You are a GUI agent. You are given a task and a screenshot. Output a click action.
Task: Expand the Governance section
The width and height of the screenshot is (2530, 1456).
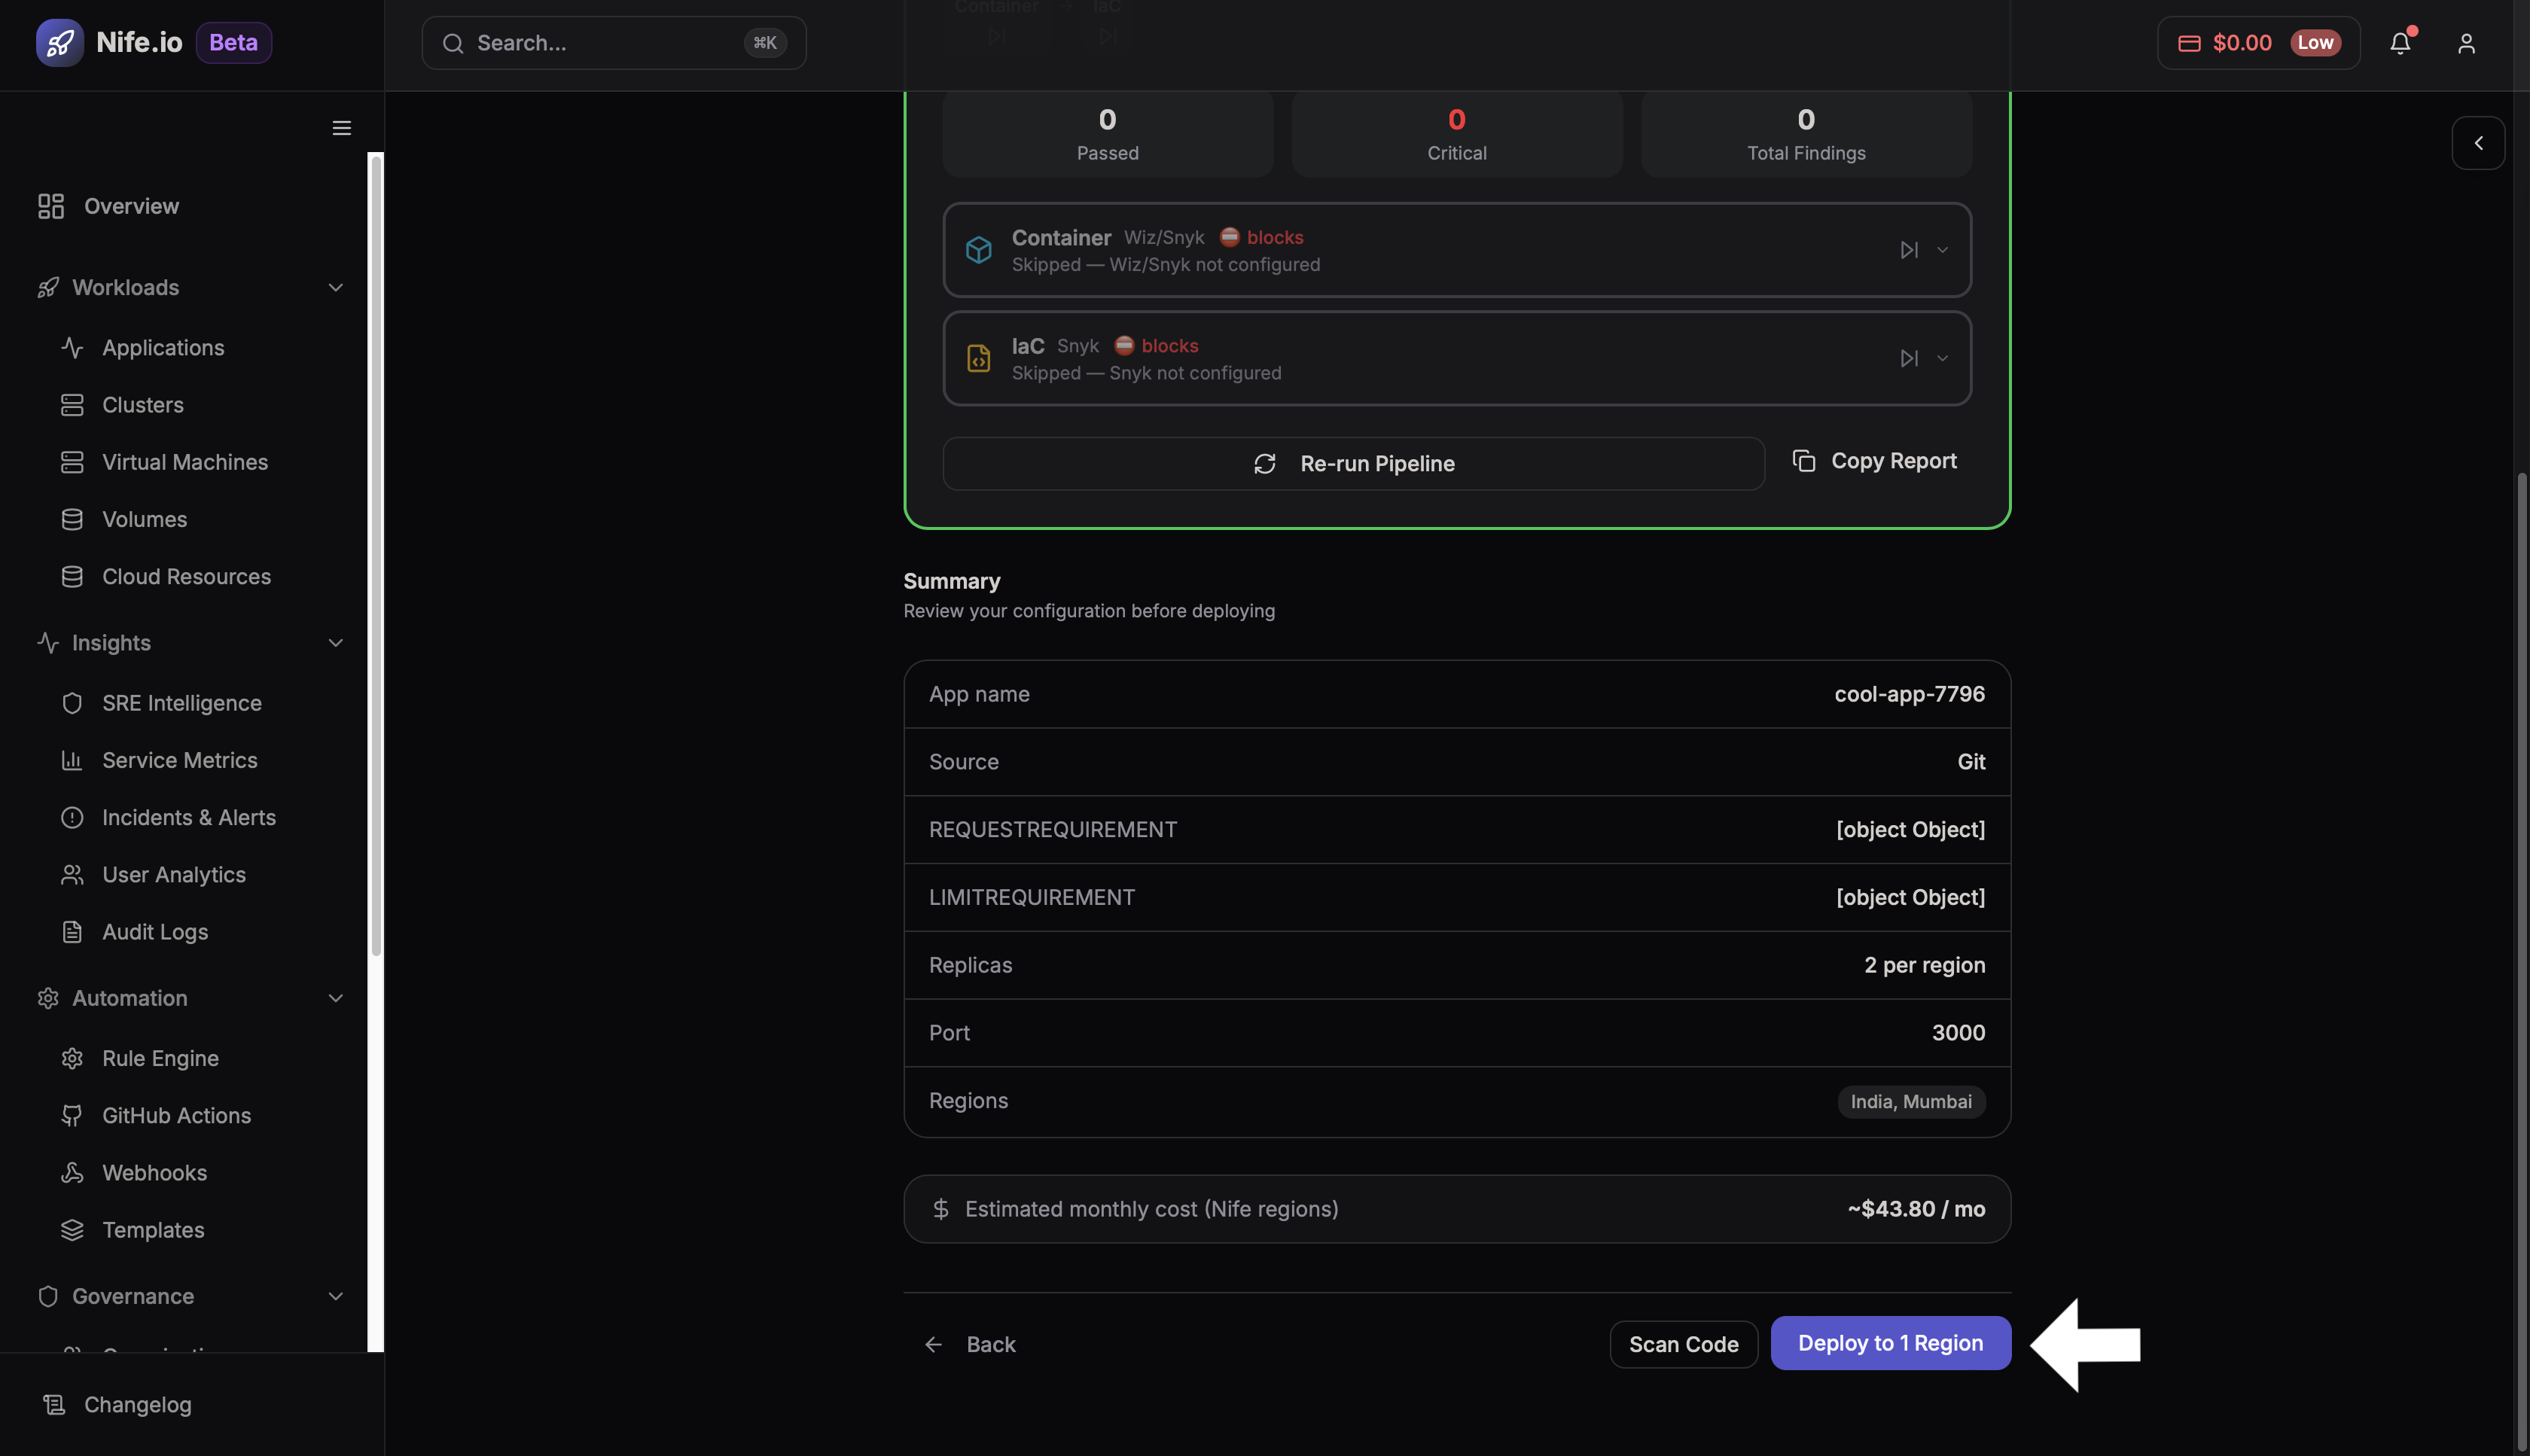(x=335, y=1295)
